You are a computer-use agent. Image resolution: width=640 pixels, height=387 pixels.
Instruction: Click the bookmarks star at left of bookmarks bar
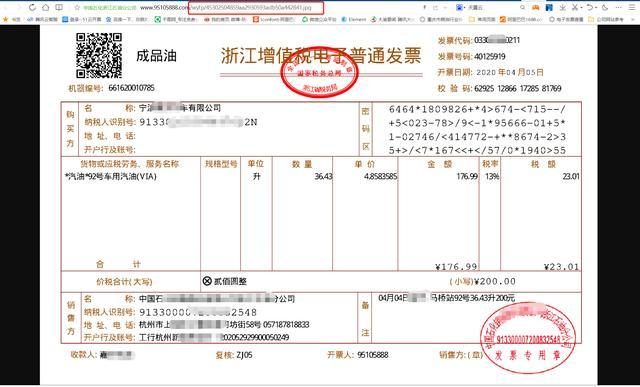[x=5, y=19]
